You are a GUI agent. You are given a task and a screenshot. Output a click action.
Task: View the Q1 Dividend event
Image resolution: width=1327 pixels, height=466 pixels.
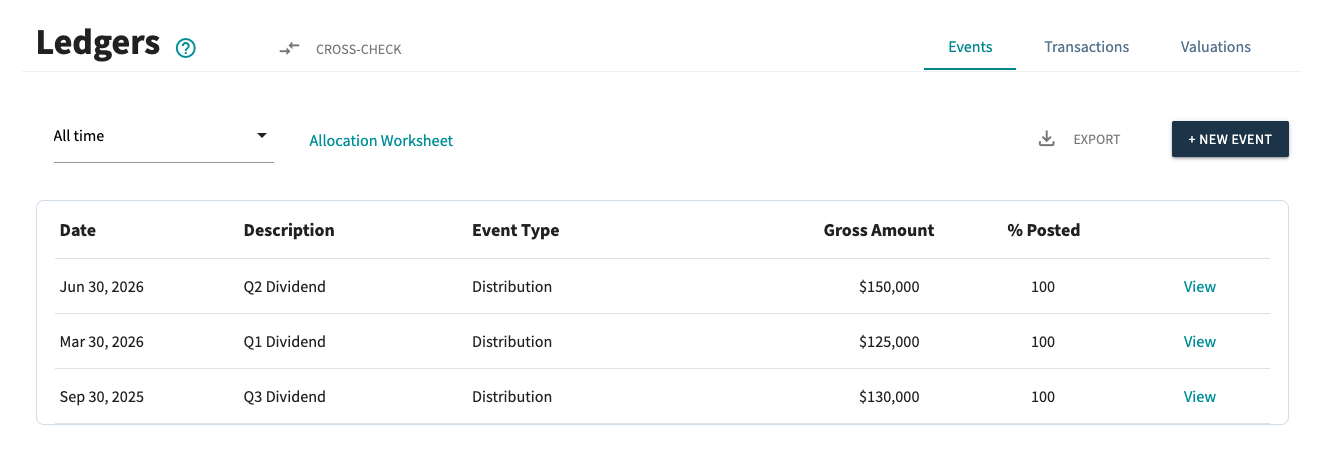click(x=1199, y=342)
